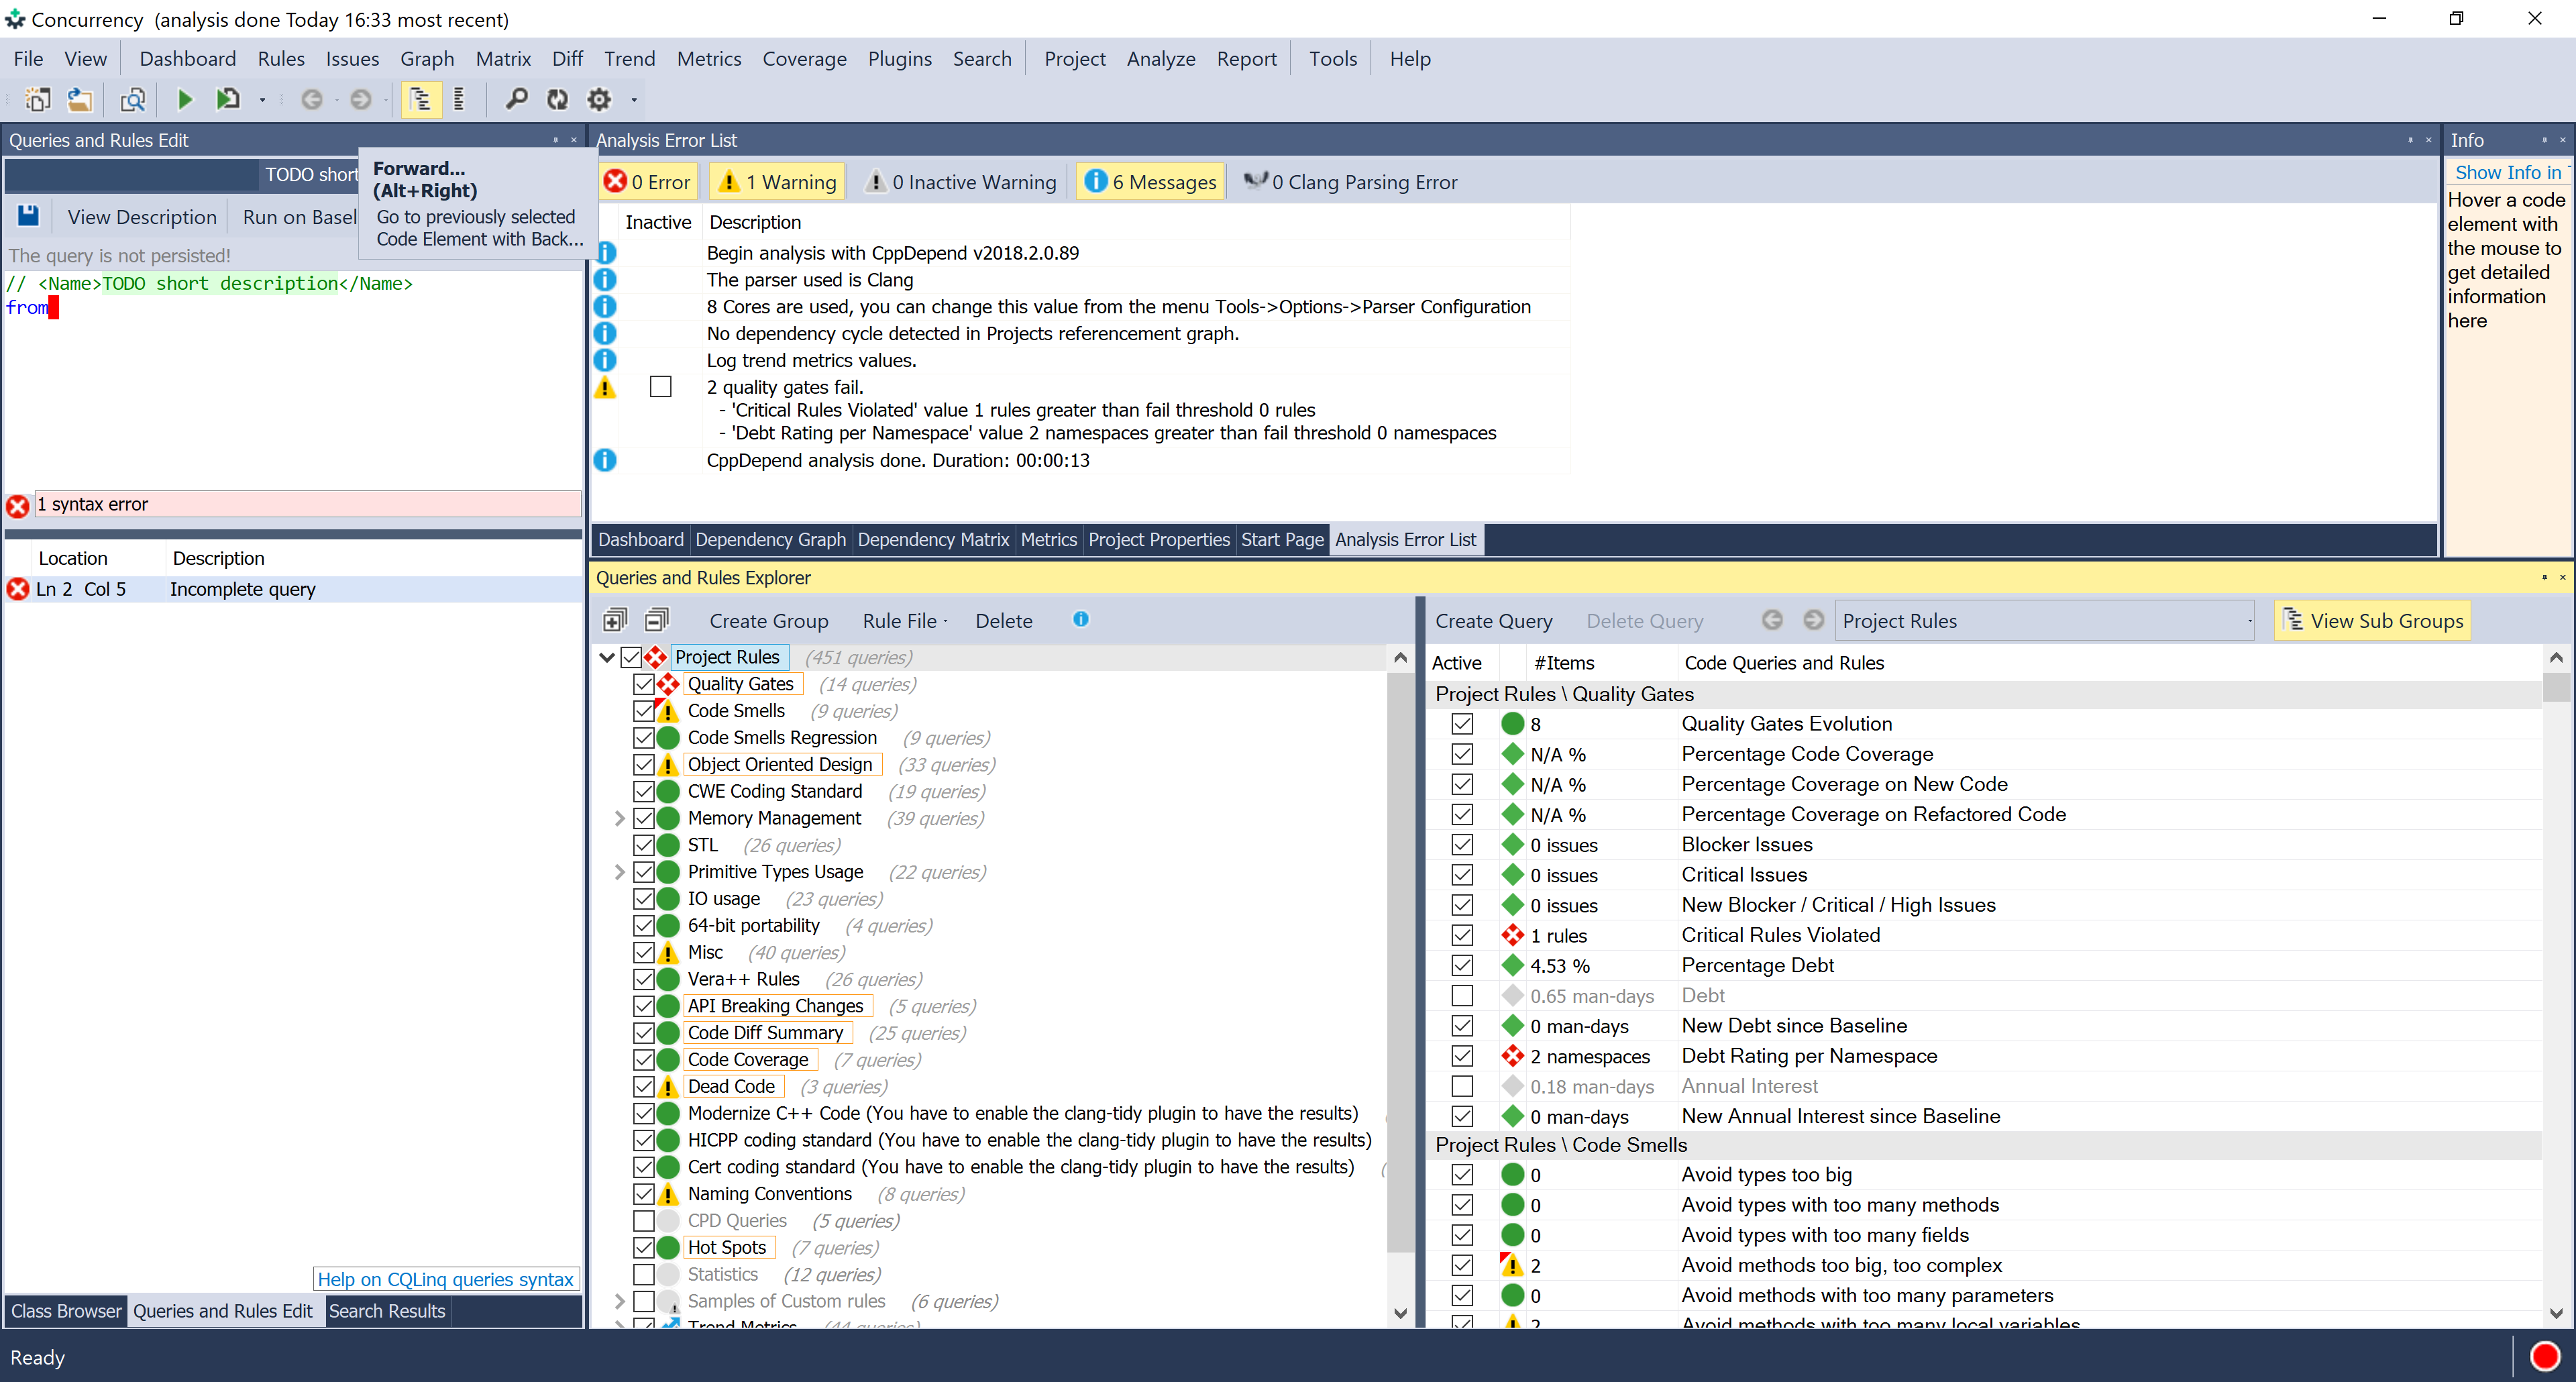
Task: Open the Trend menu
Action: point(629,59)
